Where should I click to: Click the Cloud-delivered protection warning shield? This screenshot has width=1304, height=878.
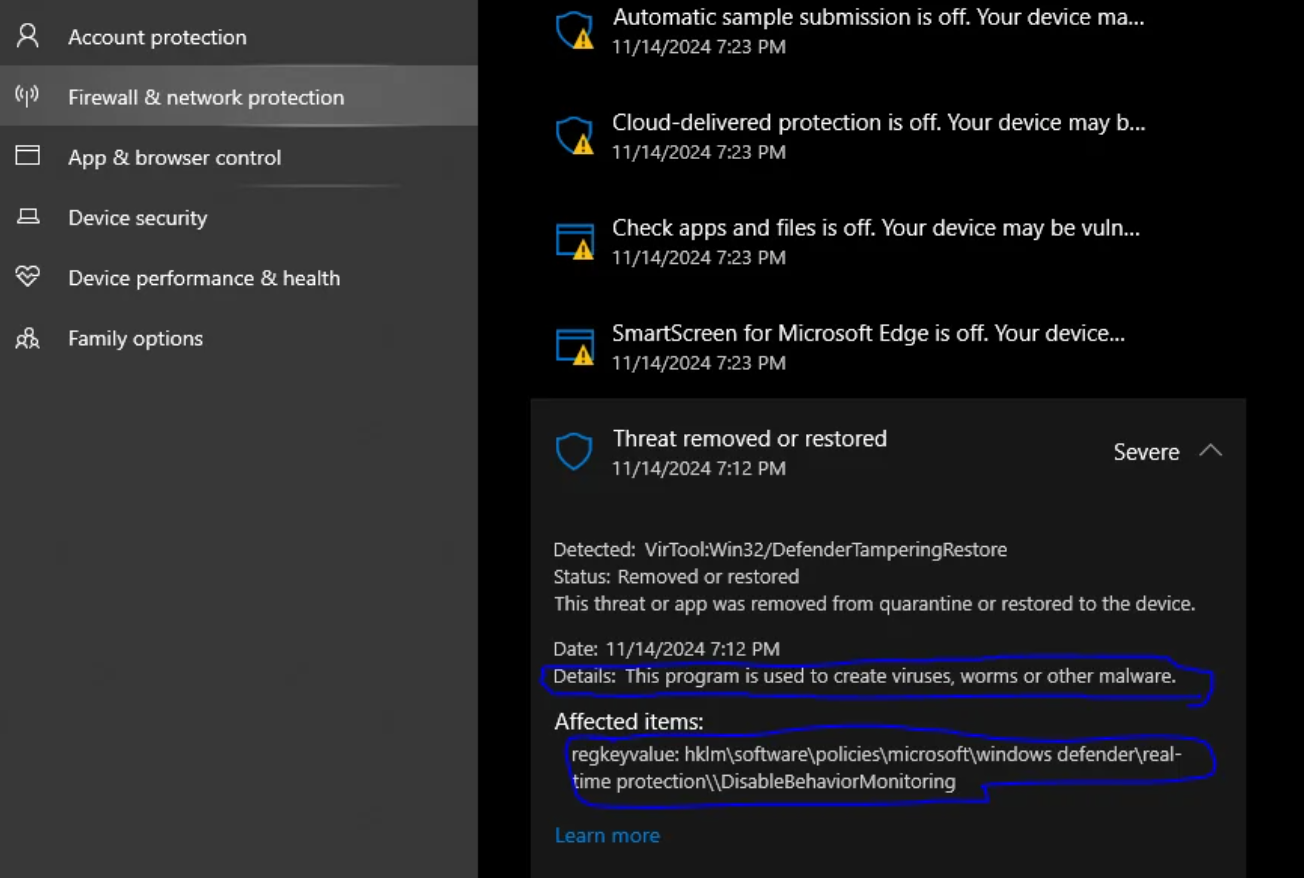(x=574, y=135)
